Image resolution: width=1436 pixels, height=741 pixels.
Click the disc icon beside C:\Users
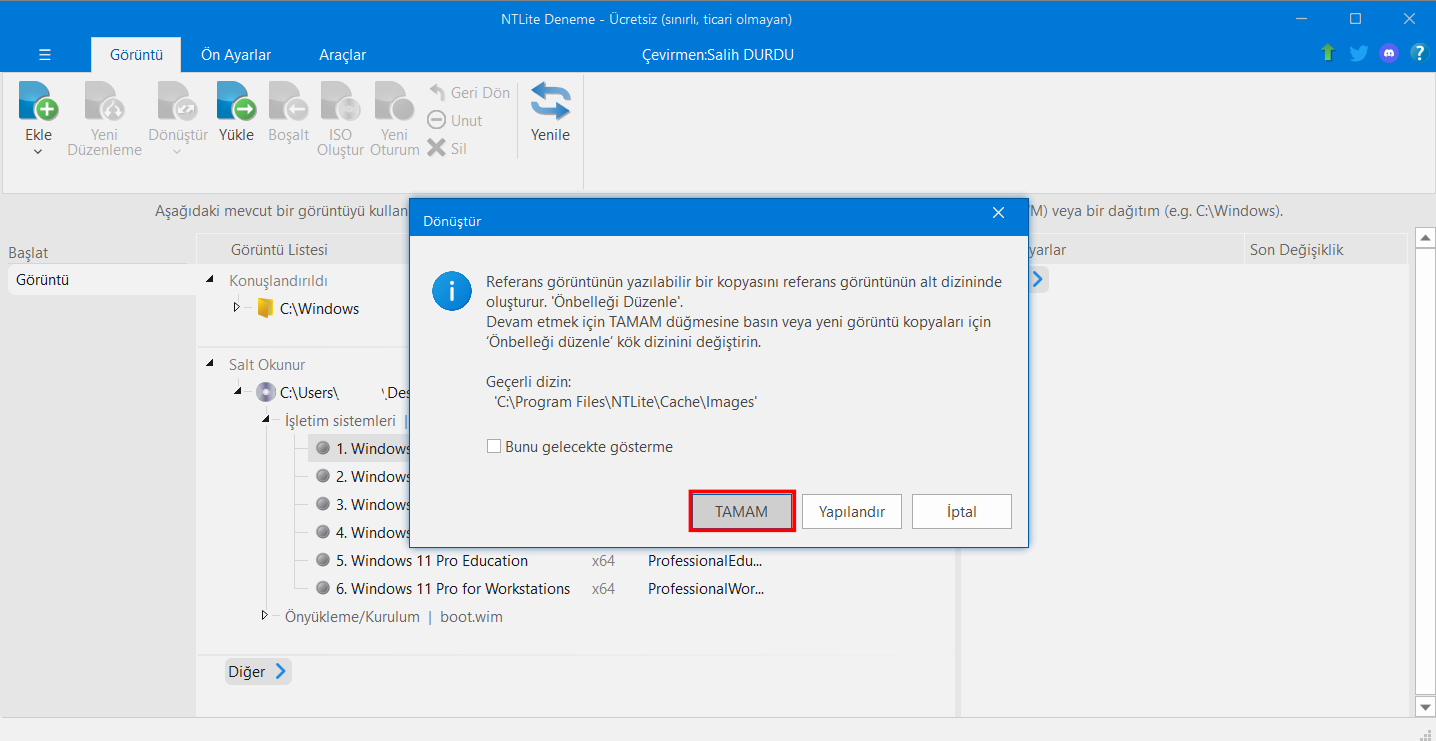[x=265, y=392]
